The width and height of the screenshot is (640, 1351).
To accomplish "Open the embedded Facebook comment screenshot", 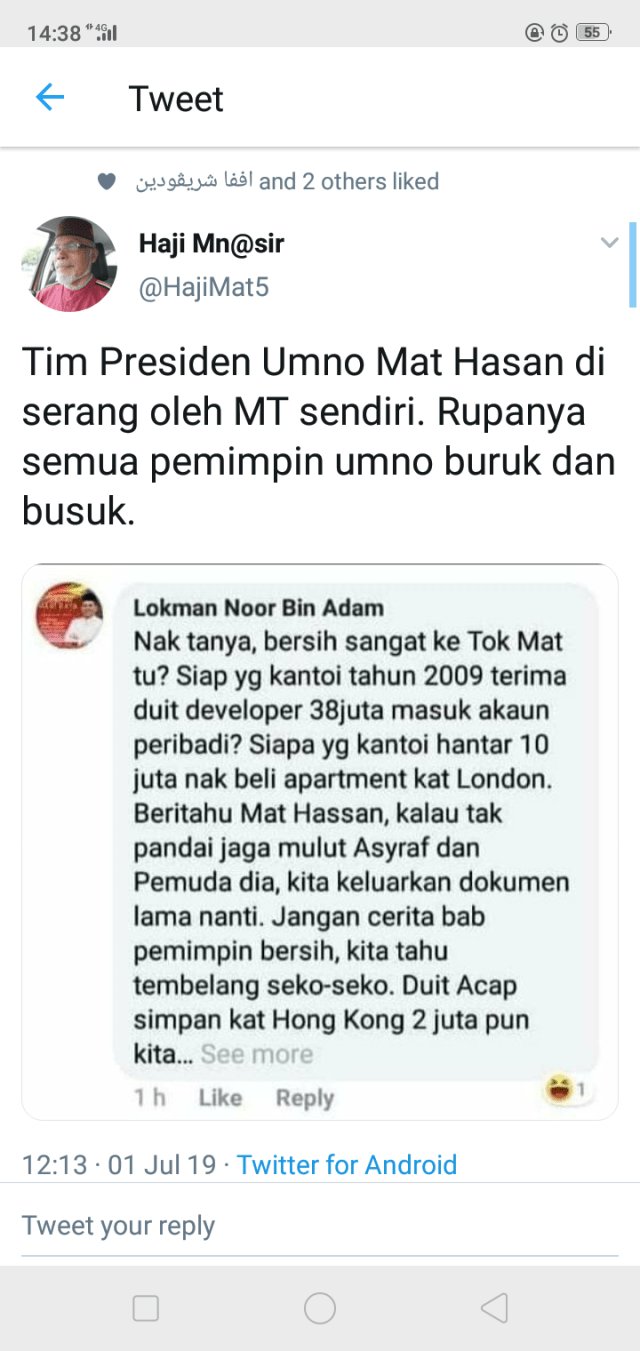I will 320,842.
